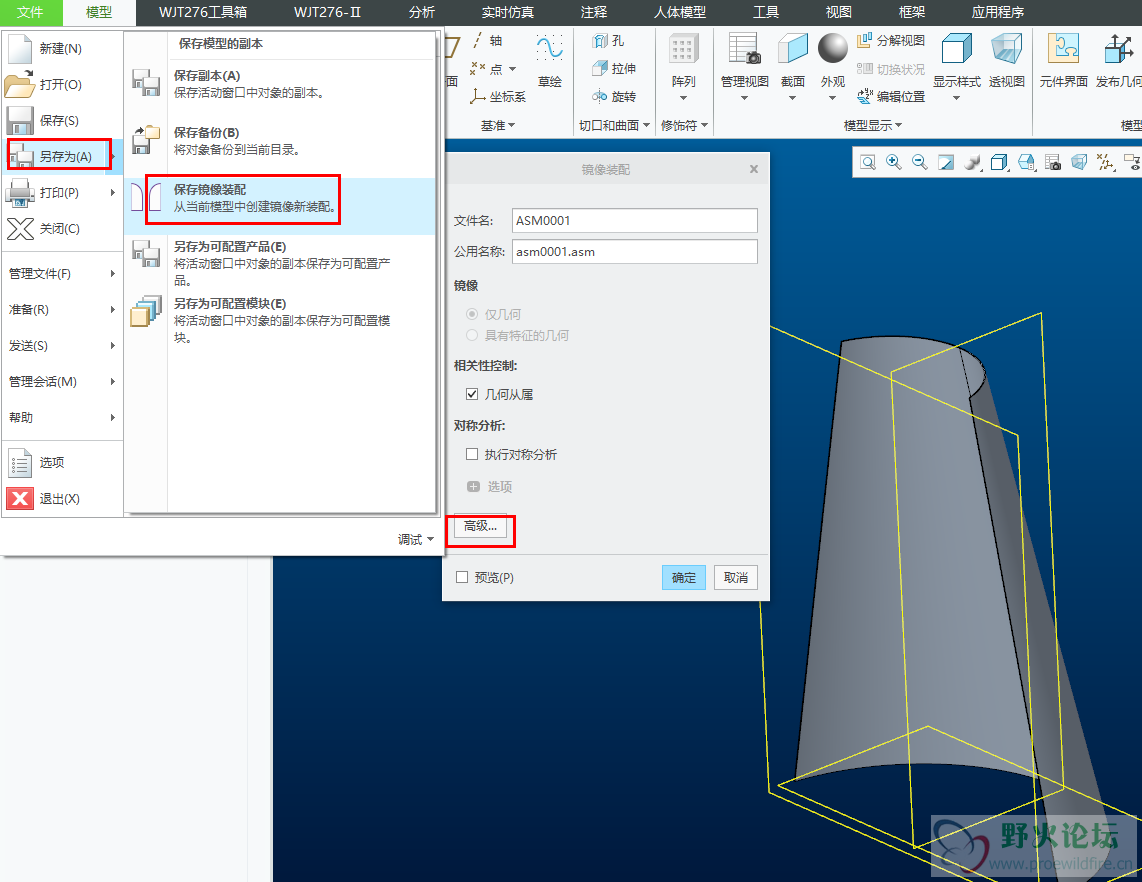This screenshot has width=1142, height=882.
Task: Tick the 预览(P) preview checkbox
Action: pos(462,578)
